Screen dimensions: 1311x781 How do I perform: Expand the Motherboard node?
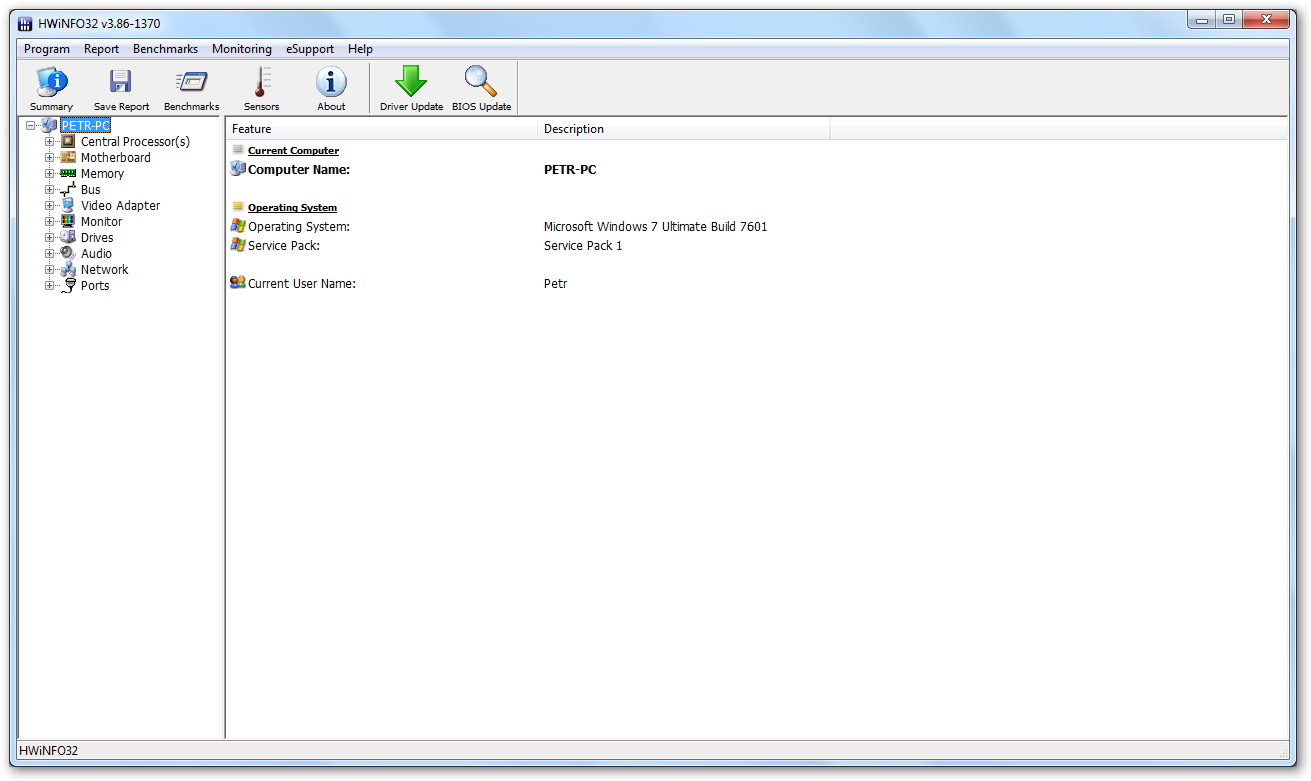pos(49,158)
